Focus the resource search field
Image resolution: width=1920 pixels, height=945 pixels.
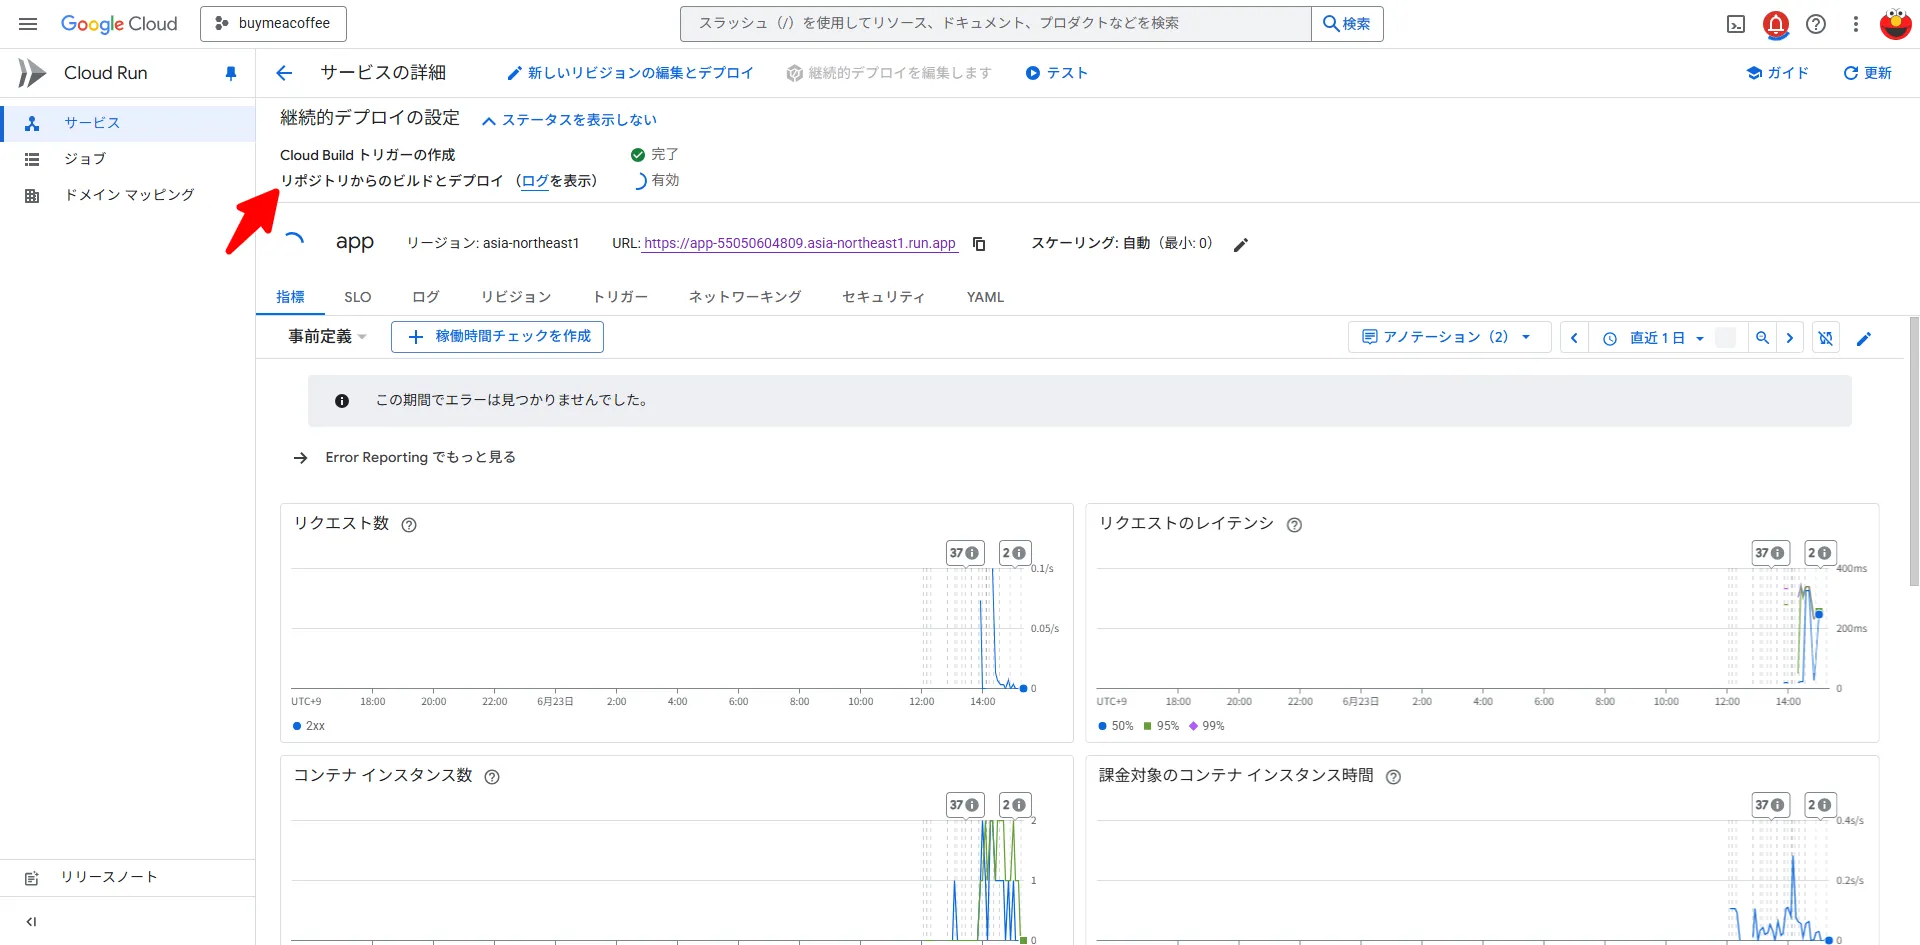[995, 24]
